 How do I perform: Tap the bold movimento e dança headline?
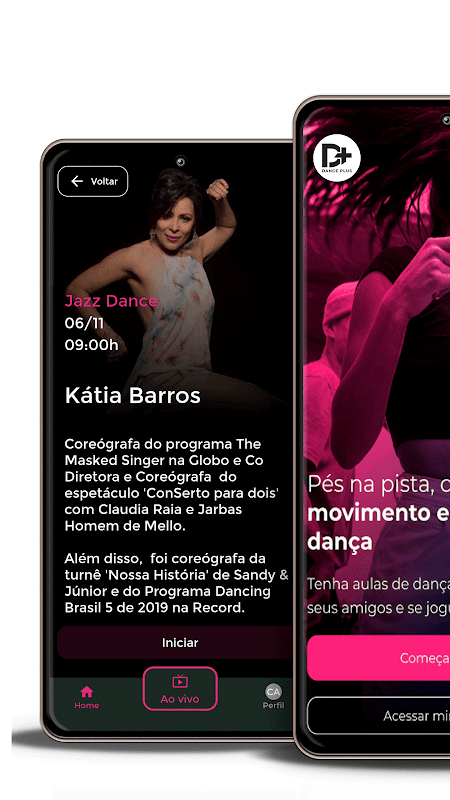point(378,528)
